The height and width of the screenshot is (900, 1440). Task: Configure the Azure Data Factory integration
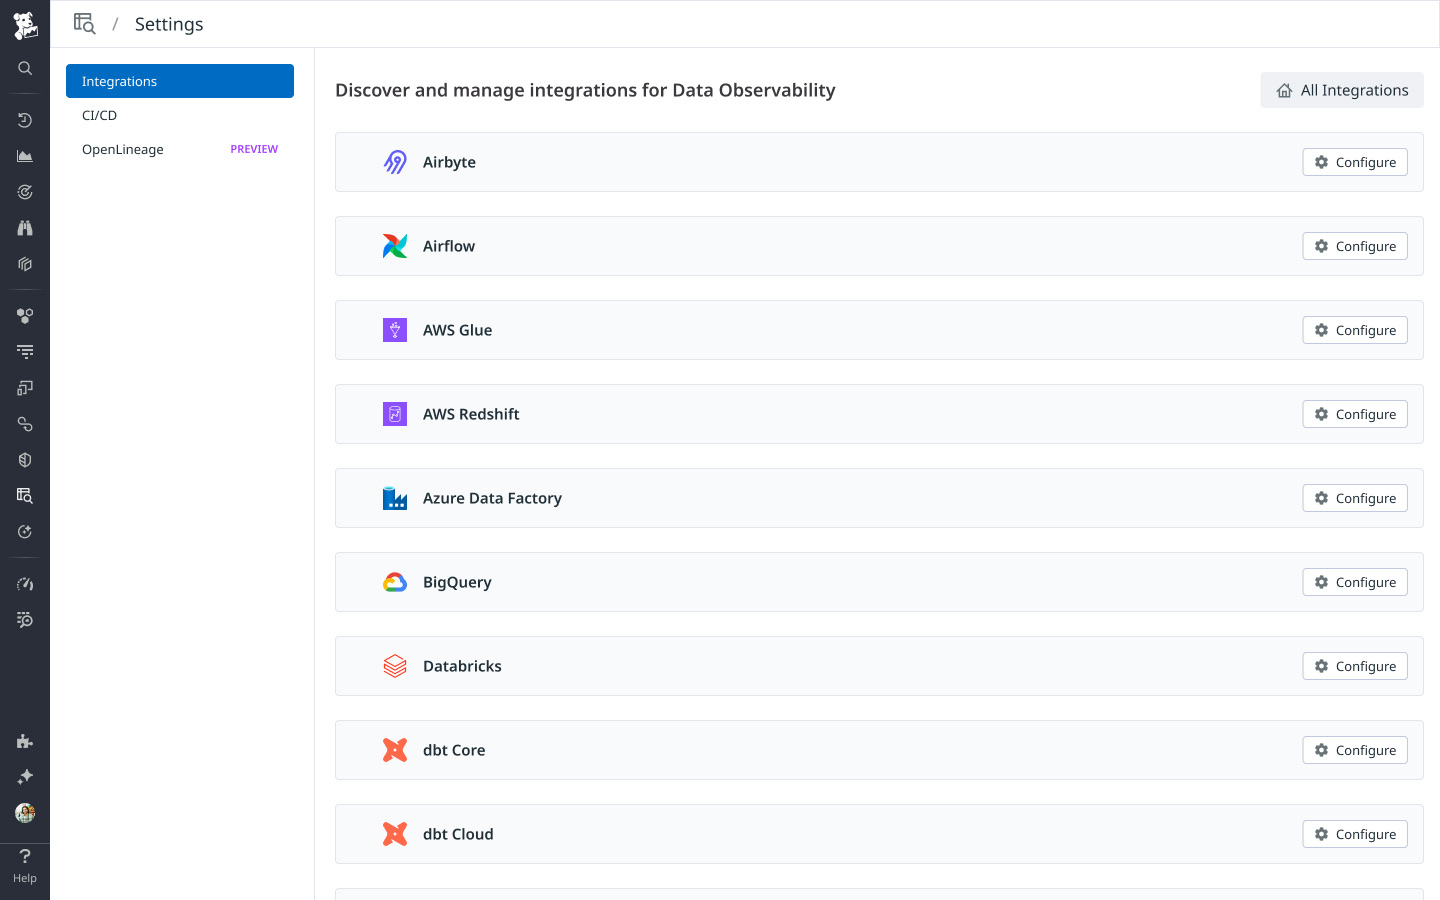click(1355, 498)
